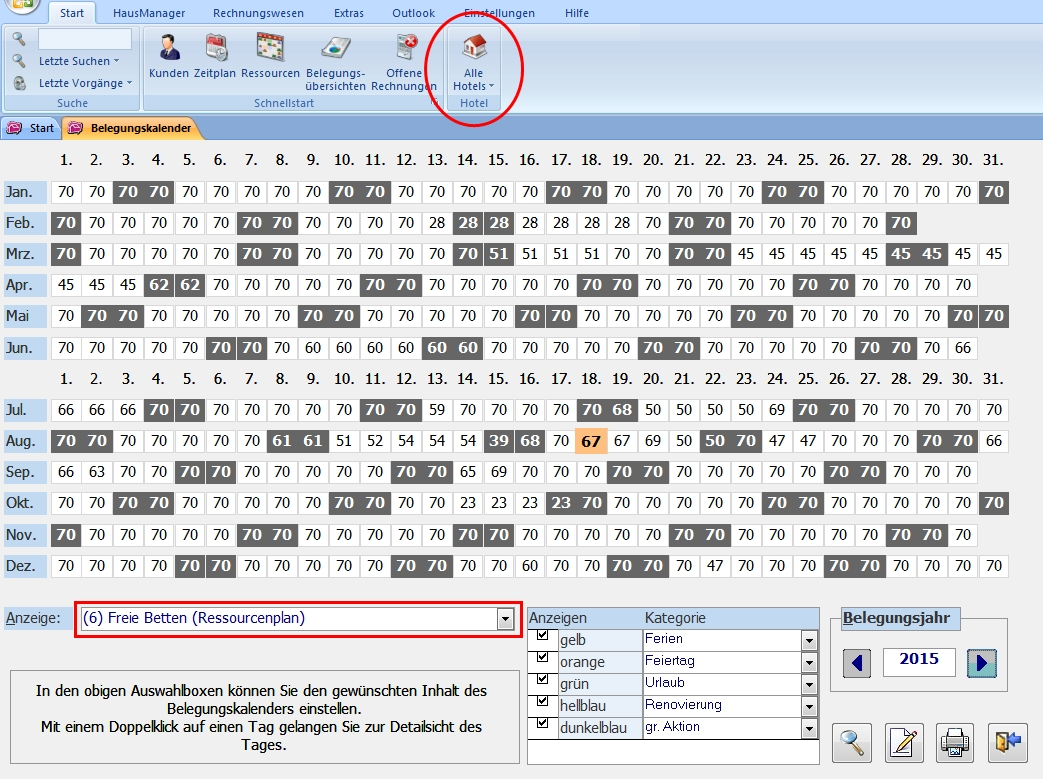Select the highlighted orange 67 cell in Aug.
Viewport: 1043px width, 779px height.
pos(591,442)
